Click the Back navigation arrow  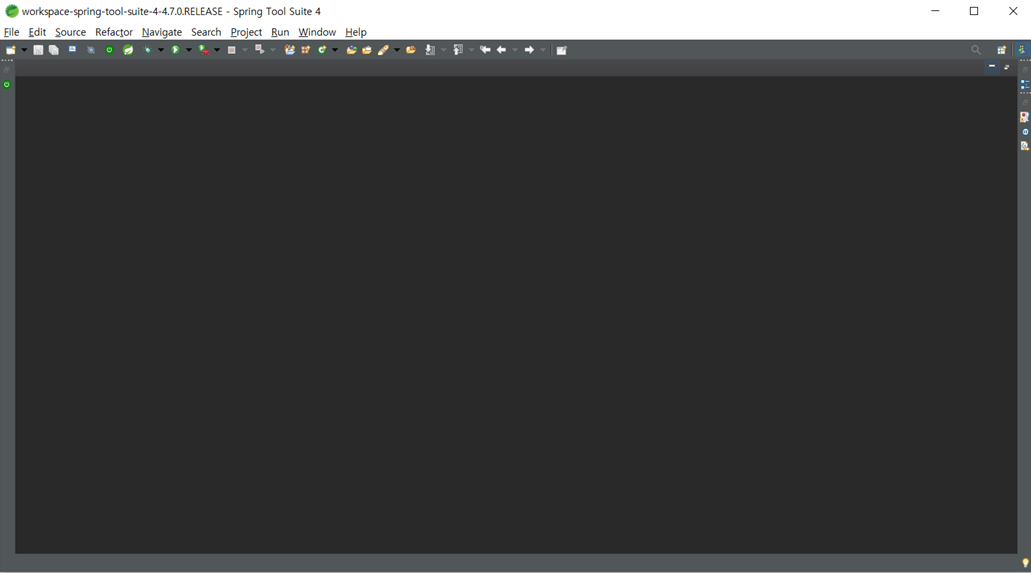click(501, 50)
